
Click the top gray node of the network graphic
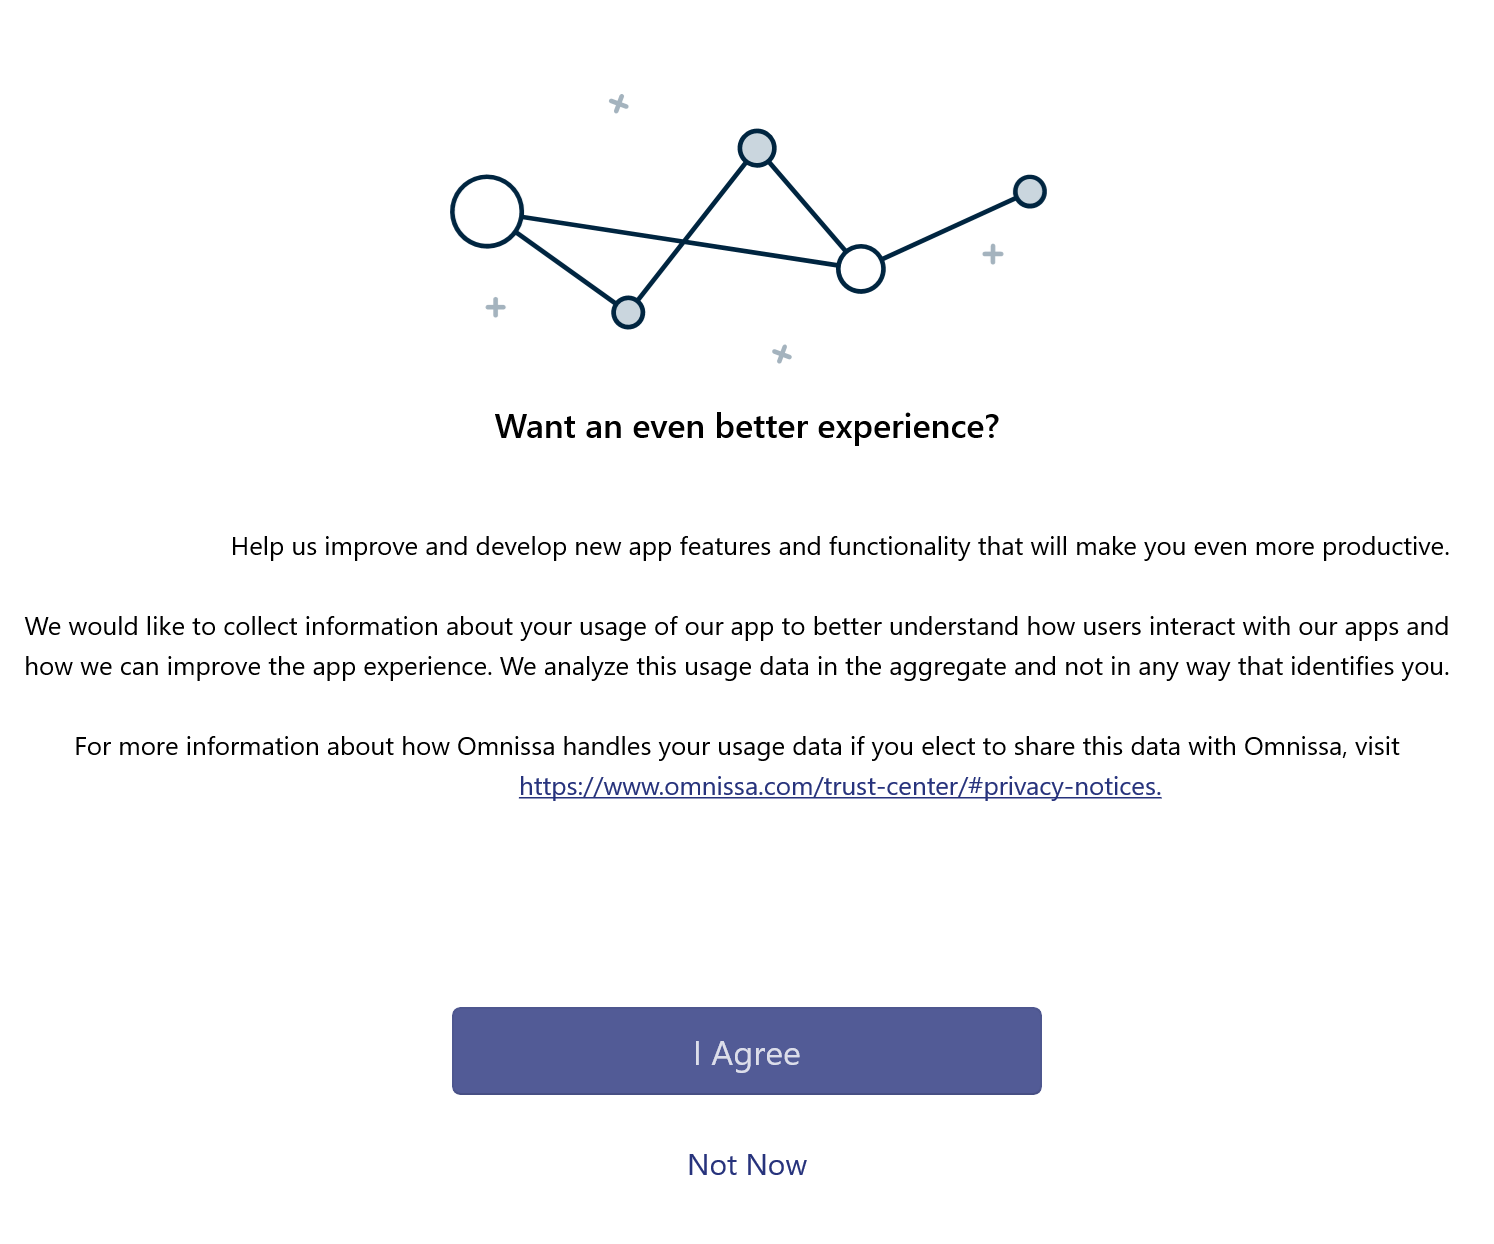[757, 148]
